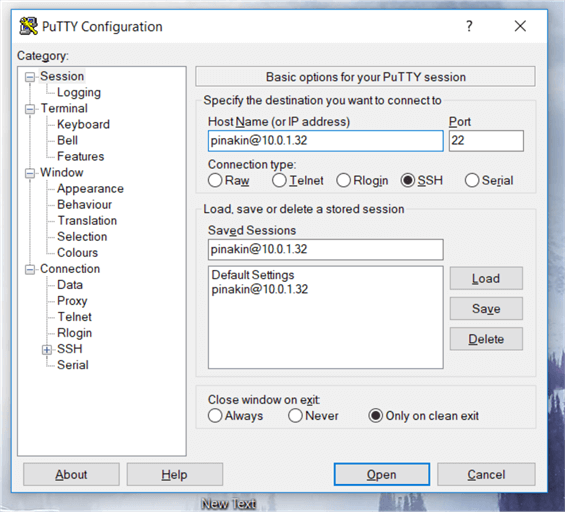
Task: Collapse the Window tree node
Action: tap(30, 173)
